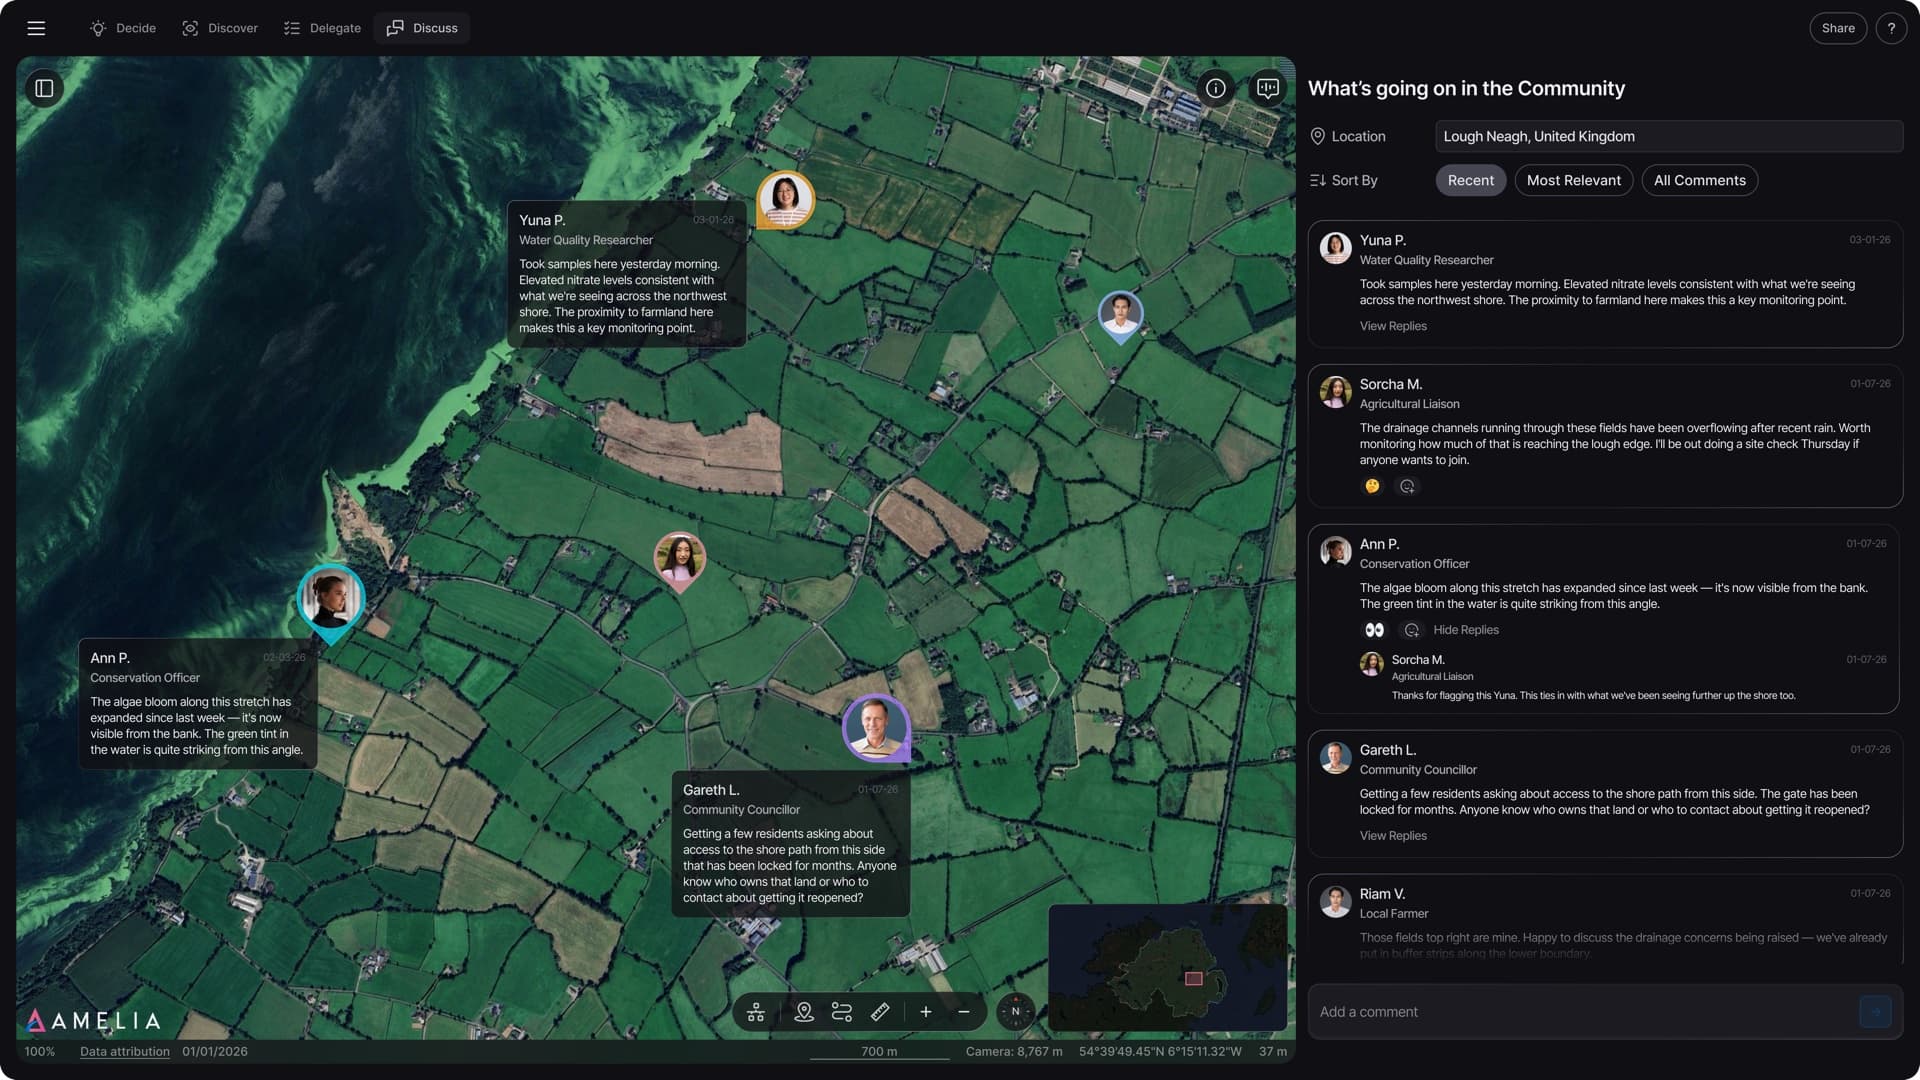
Task: Click the network hierarchy tool on map toolbar
Action: coord(756,1012)
